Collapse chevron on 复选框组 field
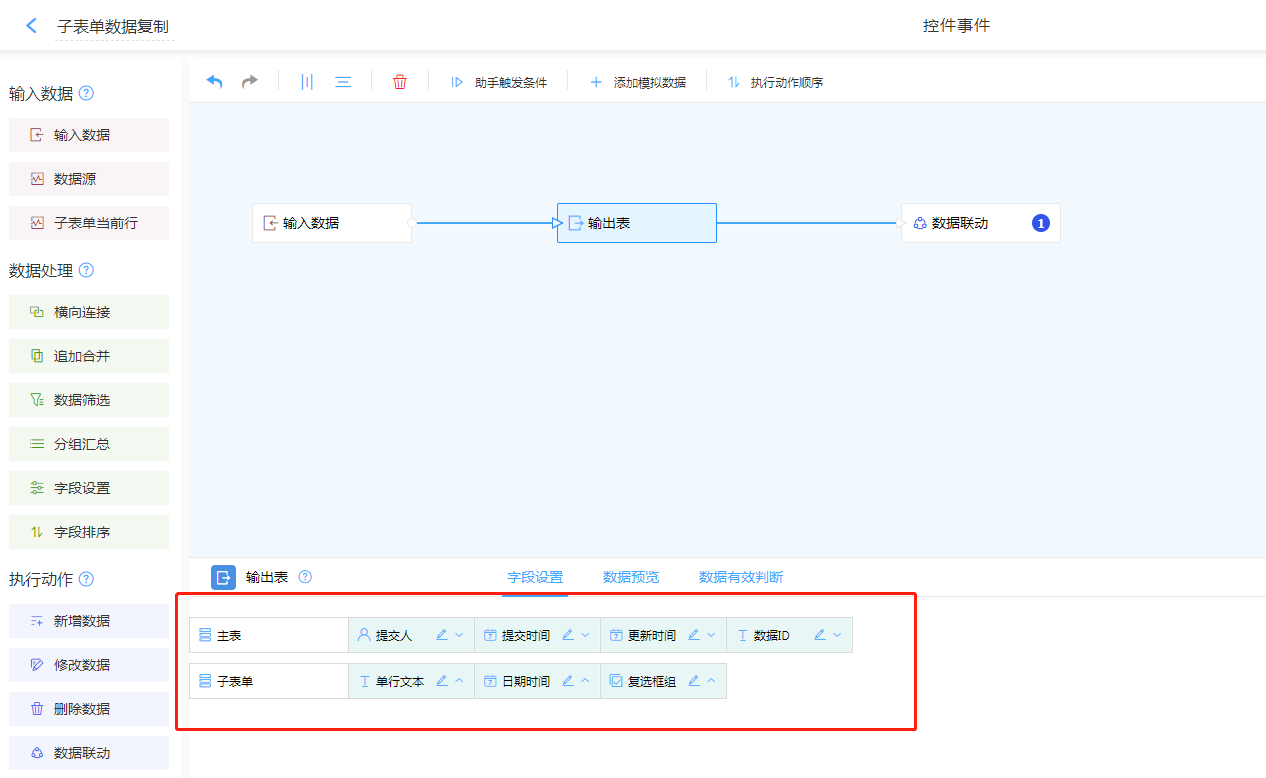 711,681
